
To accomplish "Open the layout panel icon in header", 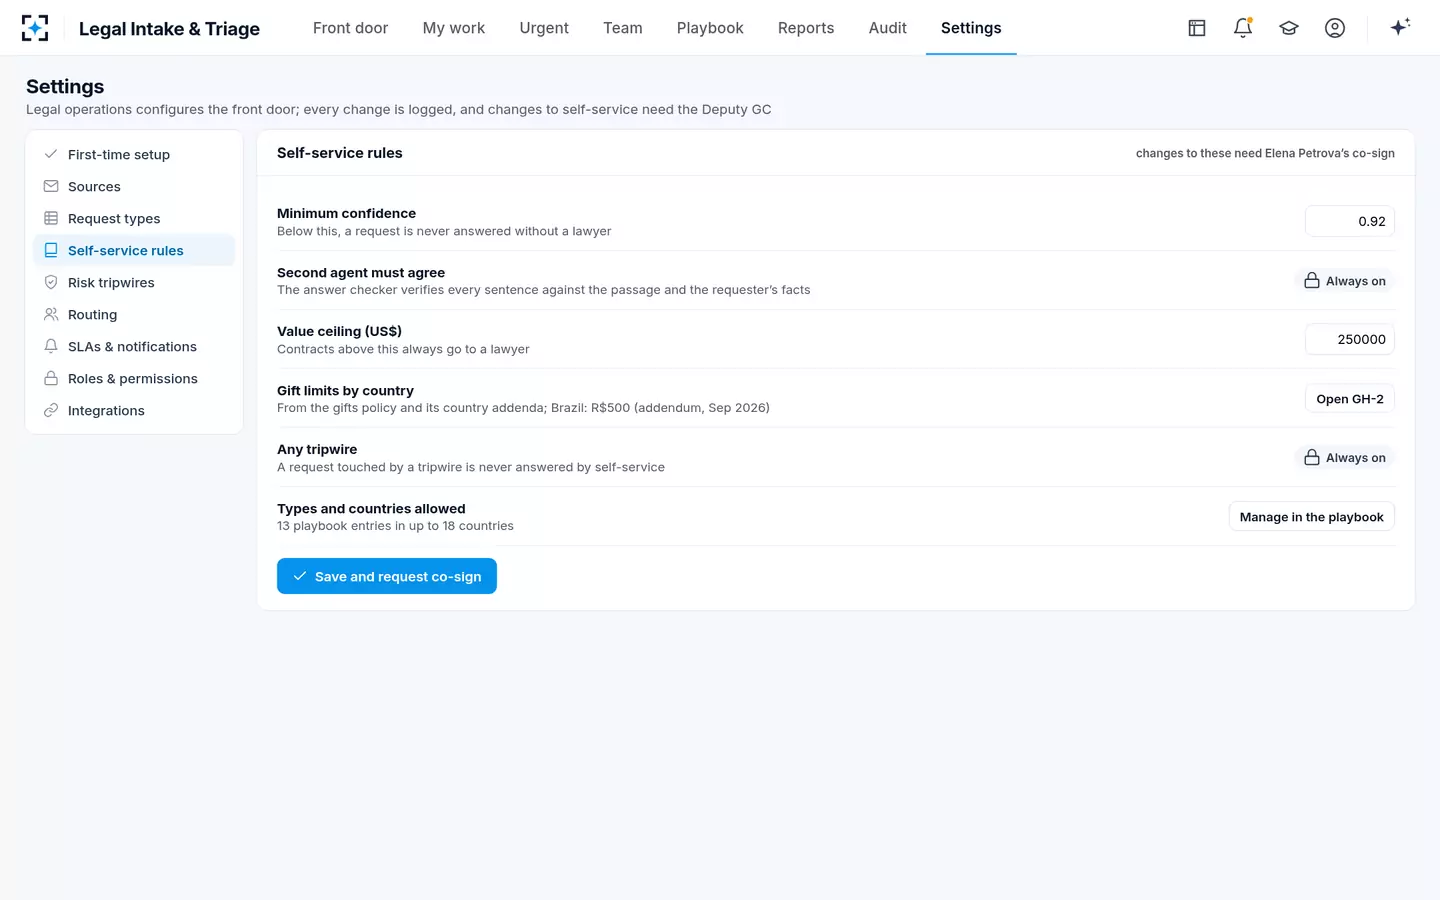I will coord(1197,28).
